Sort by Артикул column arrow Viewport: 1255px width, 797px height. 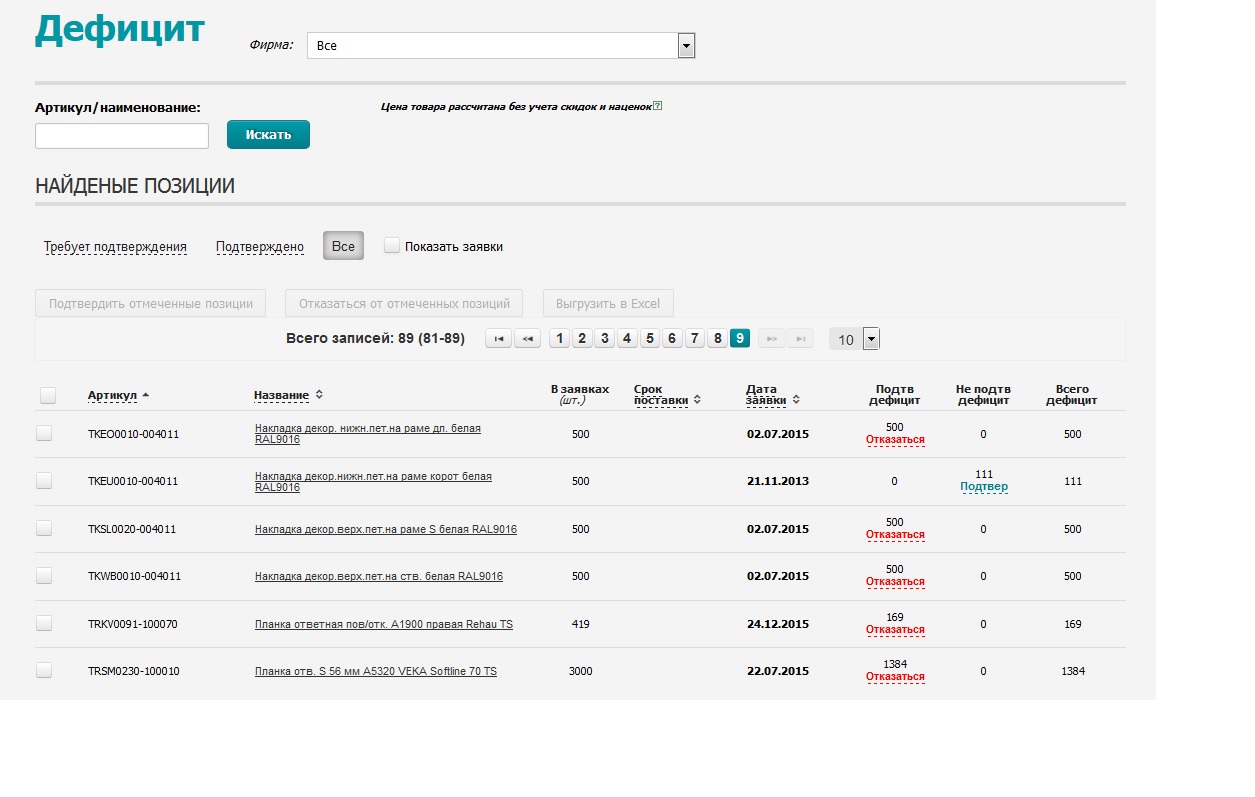(146, 396)
